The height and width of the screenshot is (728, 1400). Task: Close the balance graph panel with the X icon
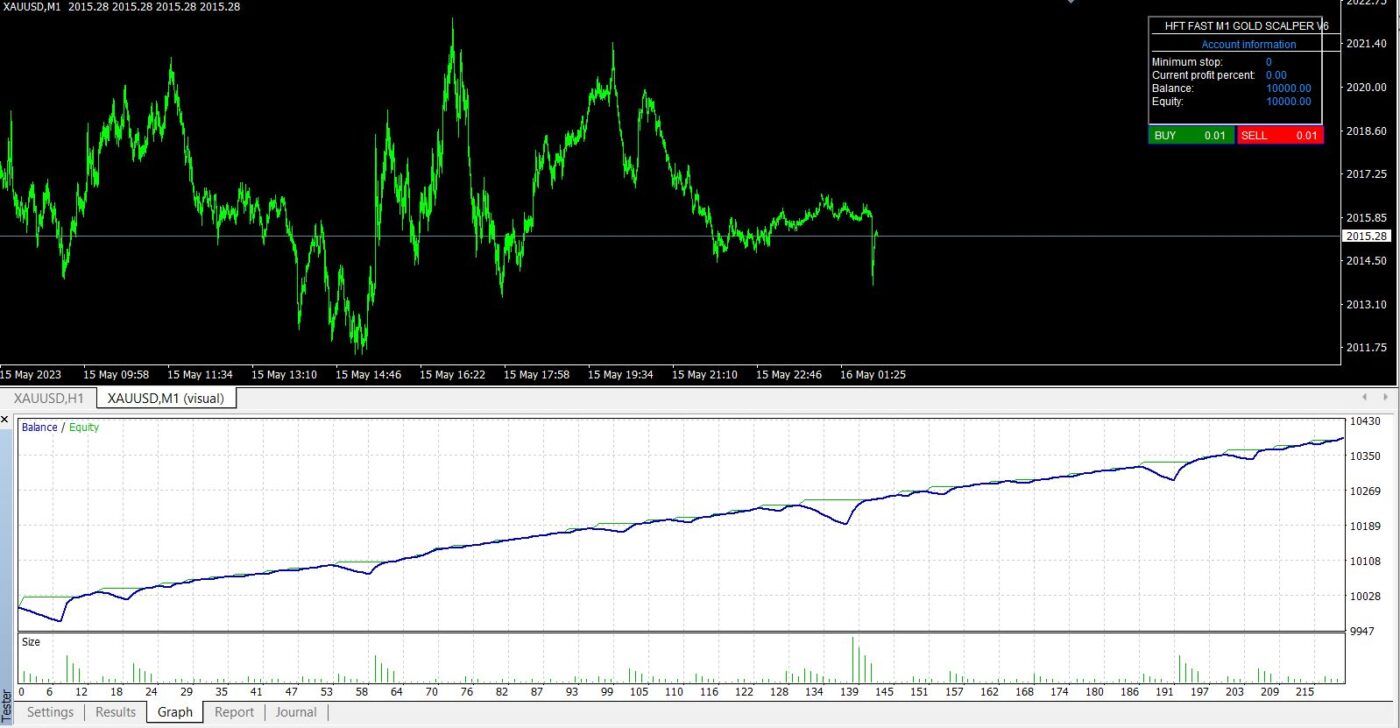tap(4, 419)
